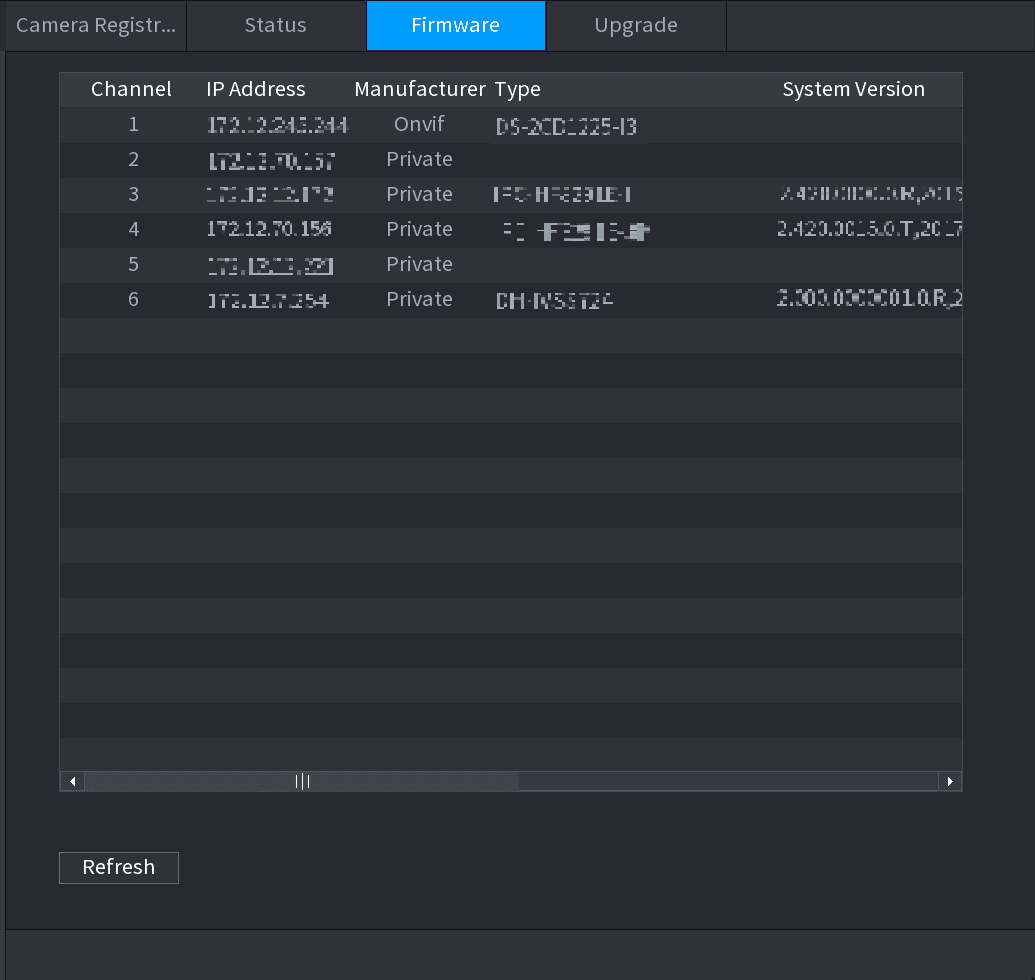
Task: Click channel 3 system version cell
Action: (x=871, y=193)
